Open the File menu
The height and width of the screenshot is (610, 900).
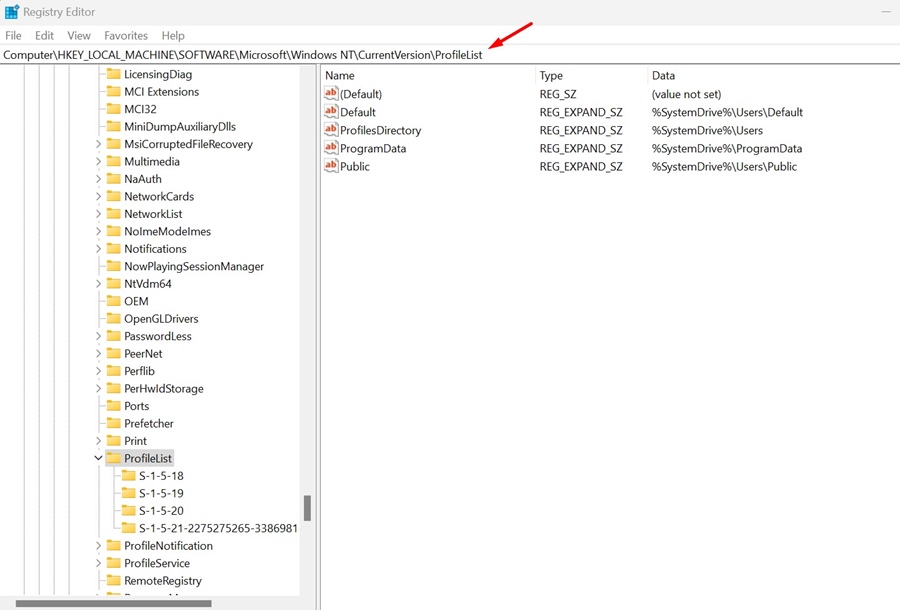pyautogui.click(x=13, y=36)
